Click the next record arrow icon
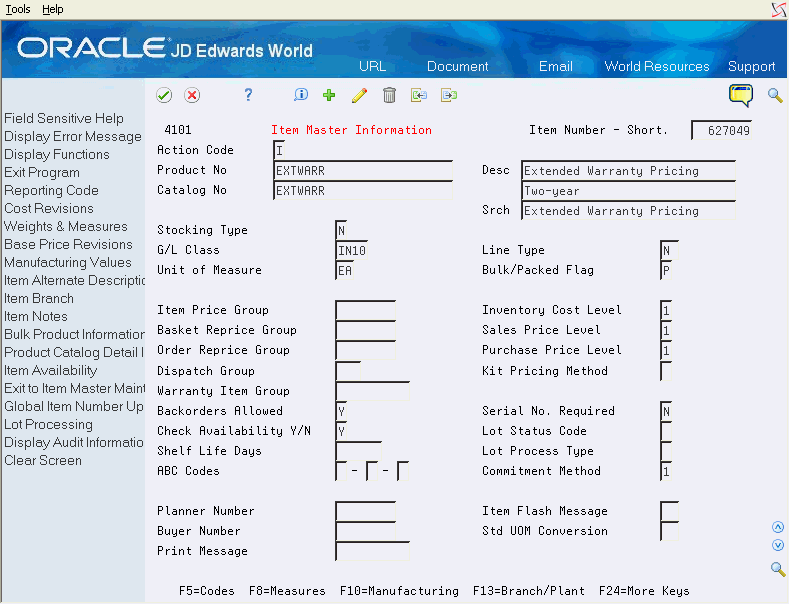Image resolution: width=789 pixels, height=604 pixels. 449,95
